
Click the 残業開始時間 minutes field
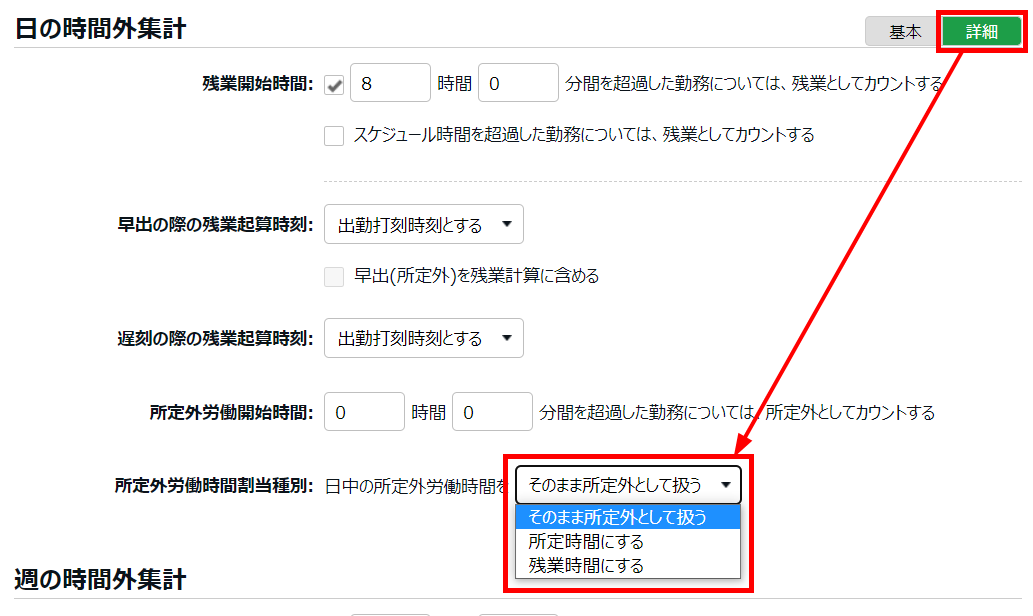pyautogui.click(x=518, y=84)
